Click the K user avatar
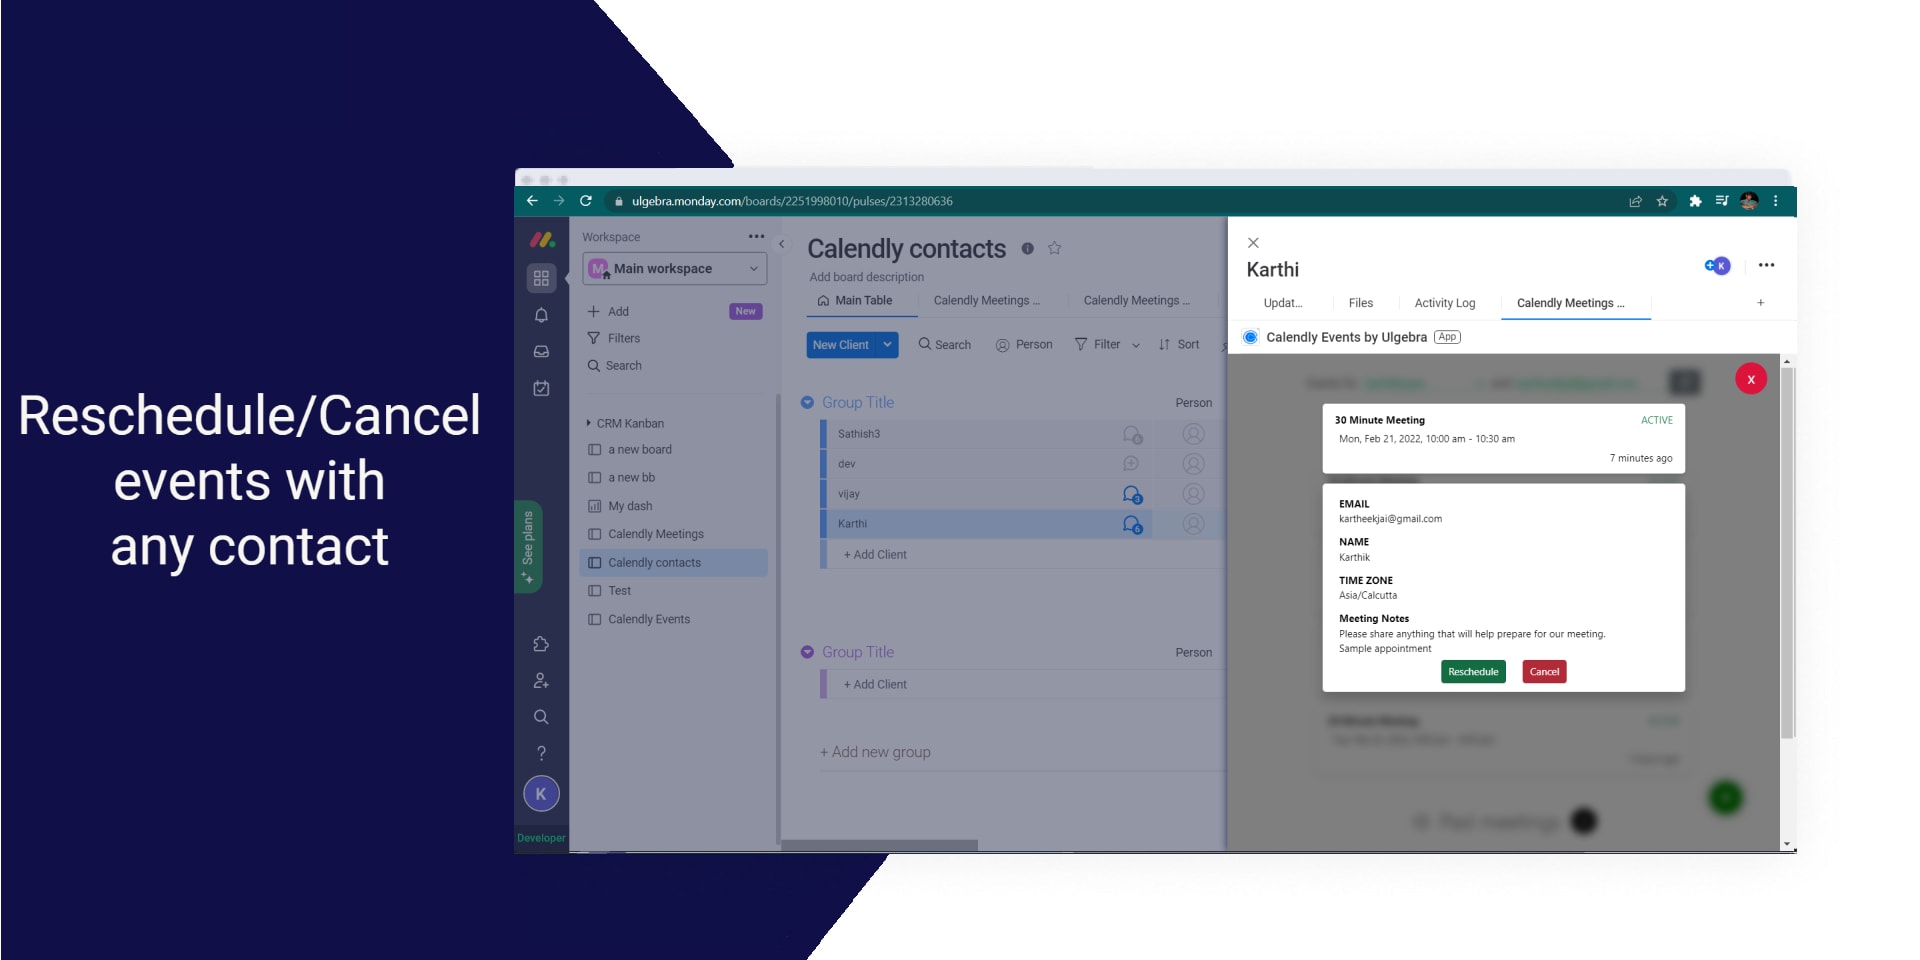The height and width of the screenshot is (960, 1920). [541, 794]
